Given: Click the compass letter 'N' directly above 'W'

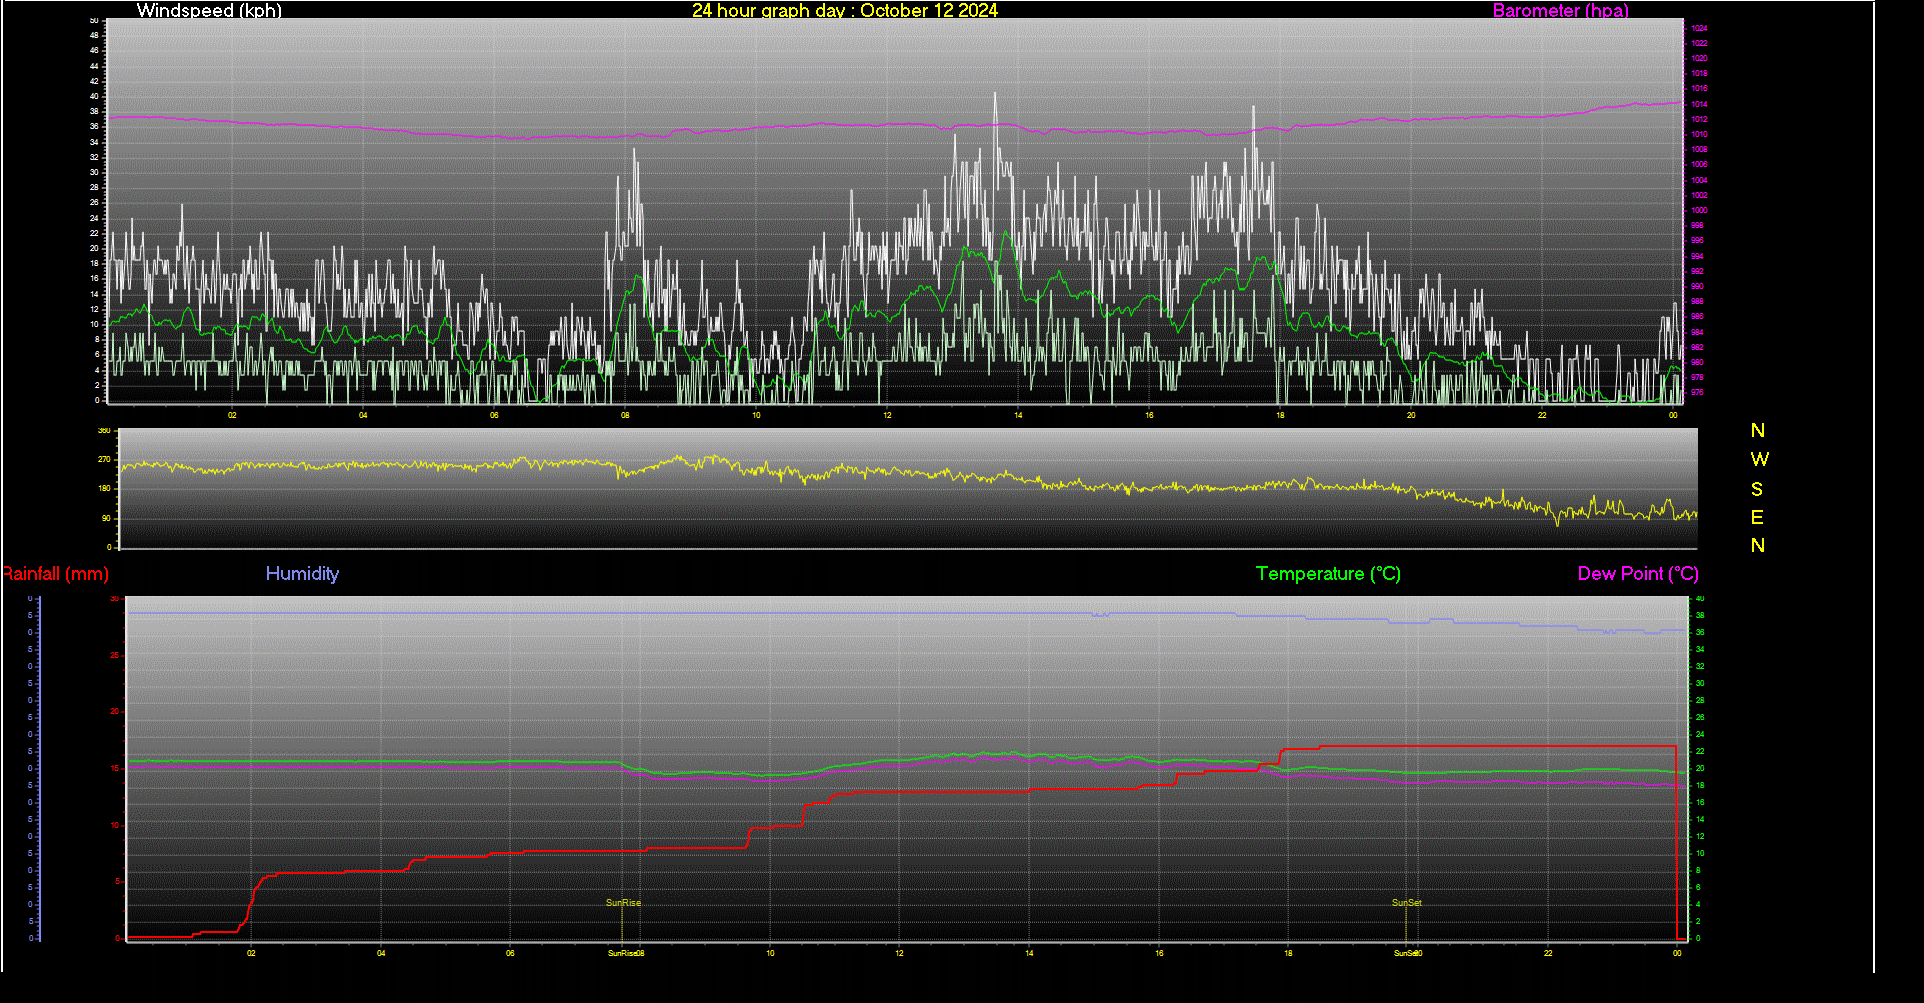Looking at the screenshot, I should [1758, 430].
